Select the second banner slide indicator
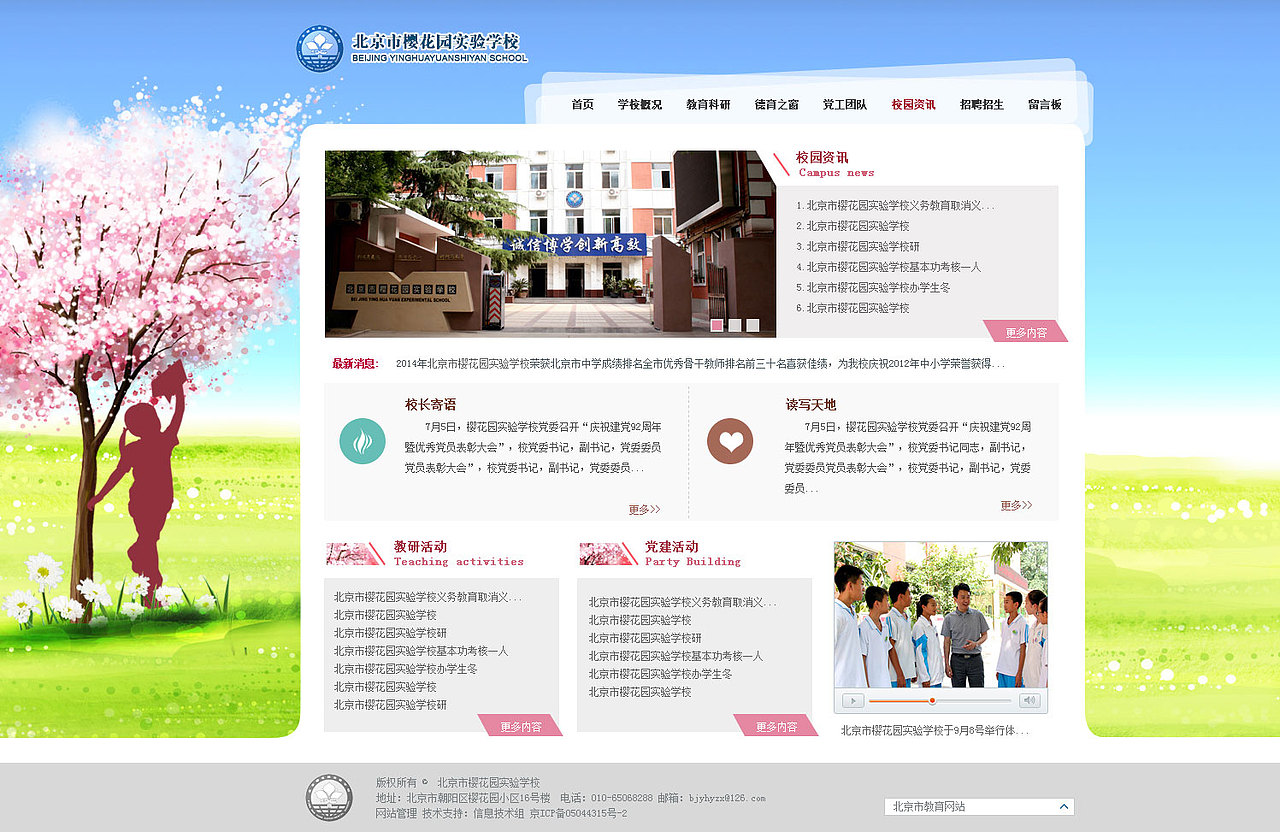The image size is (1280, 832). [735, 325]
